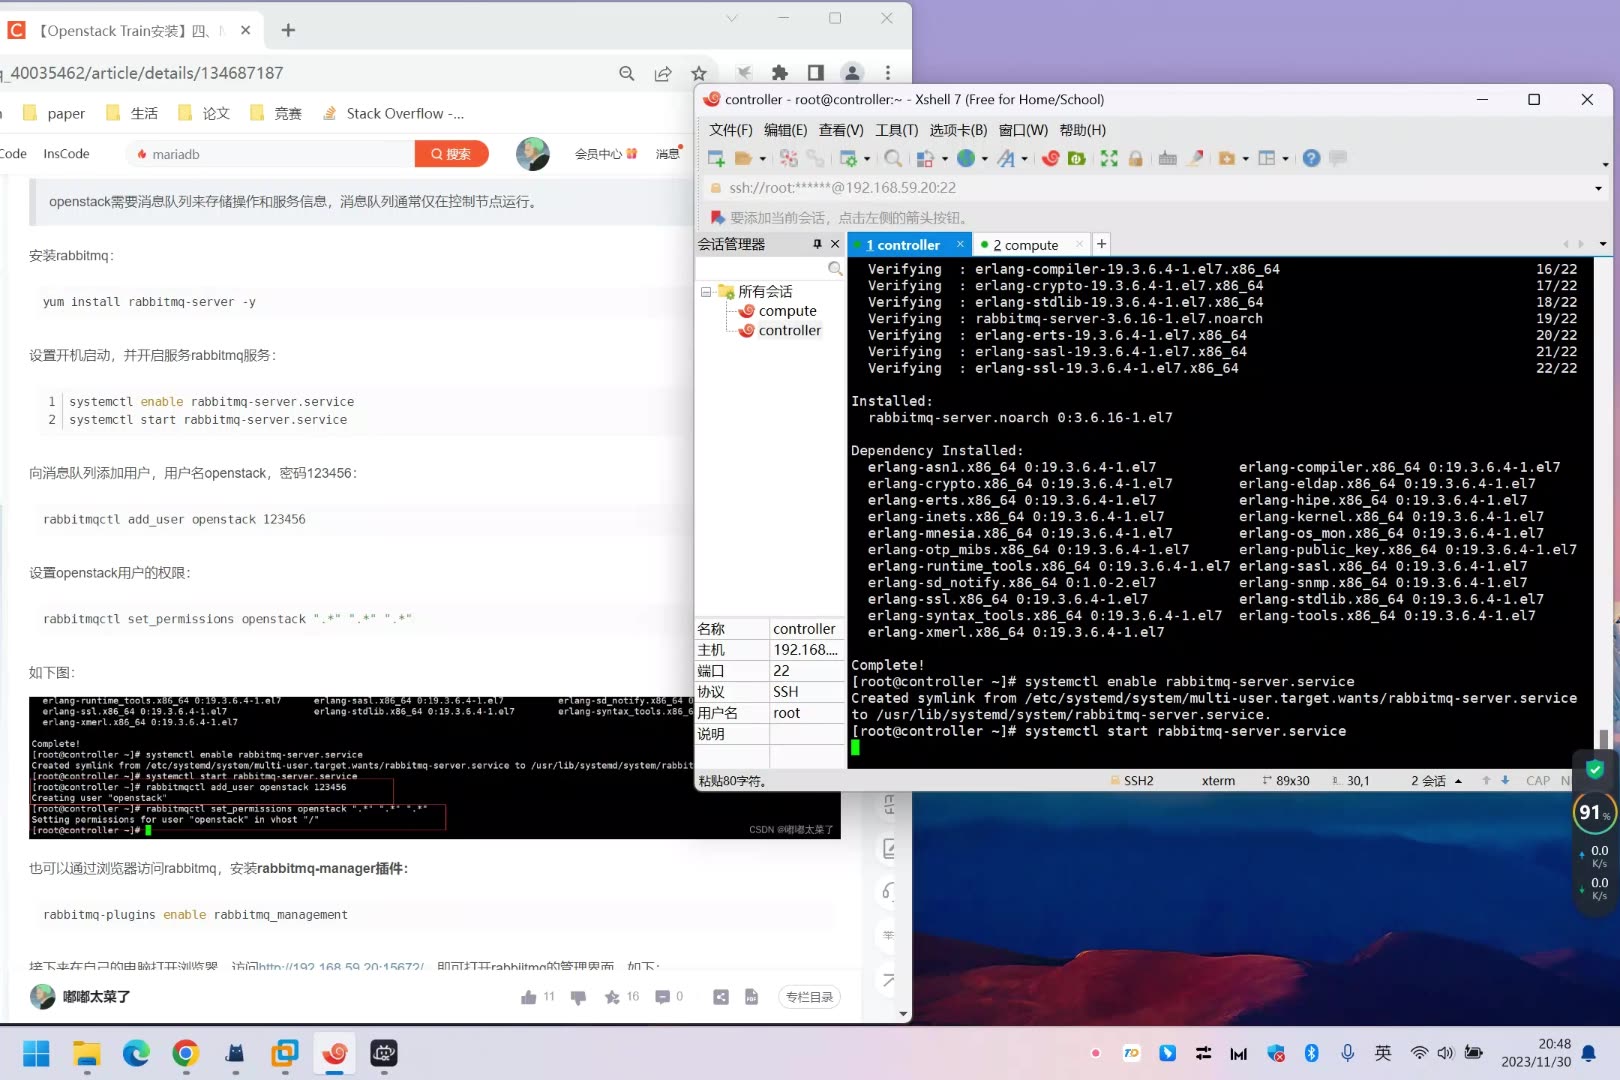Toggle browser side panel icon
This screenshot has width=1620, height=1080.
pyautogui.click(x=816, y=72)
